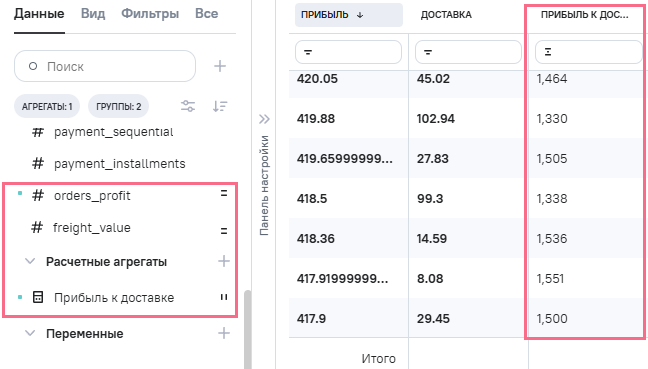This screenshot has width=648, height=369.
Task: Click the Группы: 2 chip
Action: [x=119, y=107]
